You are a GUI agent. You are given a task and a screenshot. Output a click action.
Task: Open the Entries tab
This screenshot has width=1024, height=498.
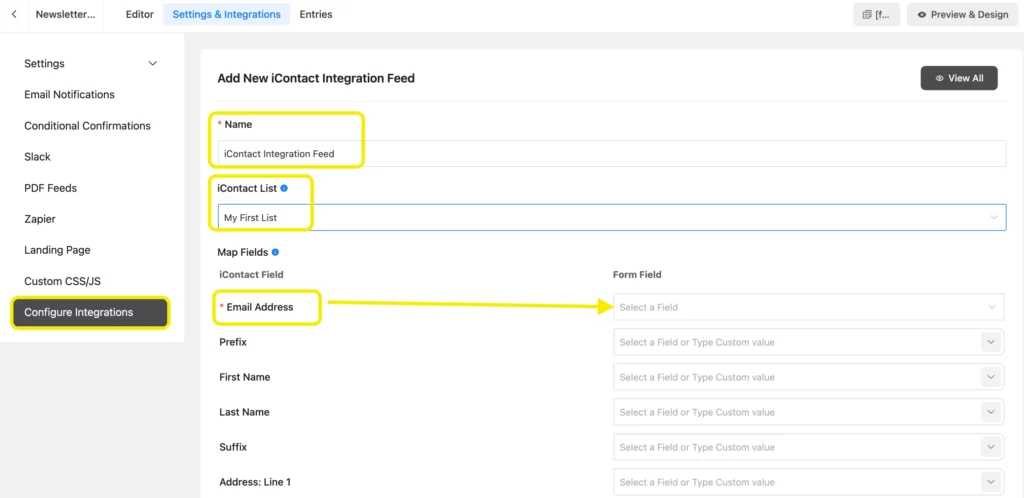(x=316, y=14)
